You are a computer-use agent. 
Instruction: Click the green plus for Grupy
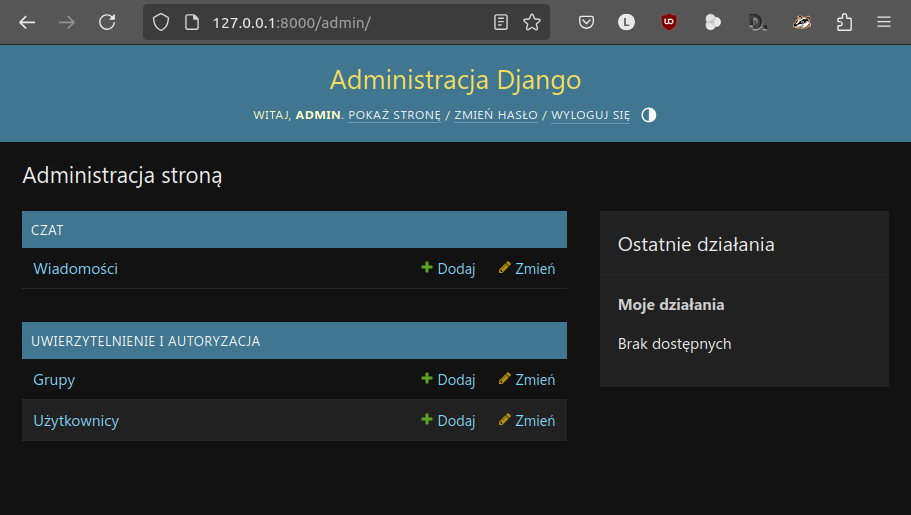pos(426,378)
